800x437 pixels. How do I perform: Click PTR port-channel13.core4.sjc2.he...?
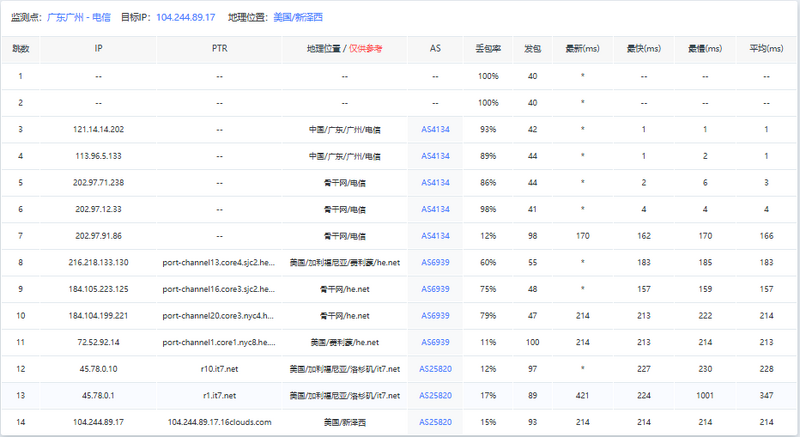coord(219,262)
